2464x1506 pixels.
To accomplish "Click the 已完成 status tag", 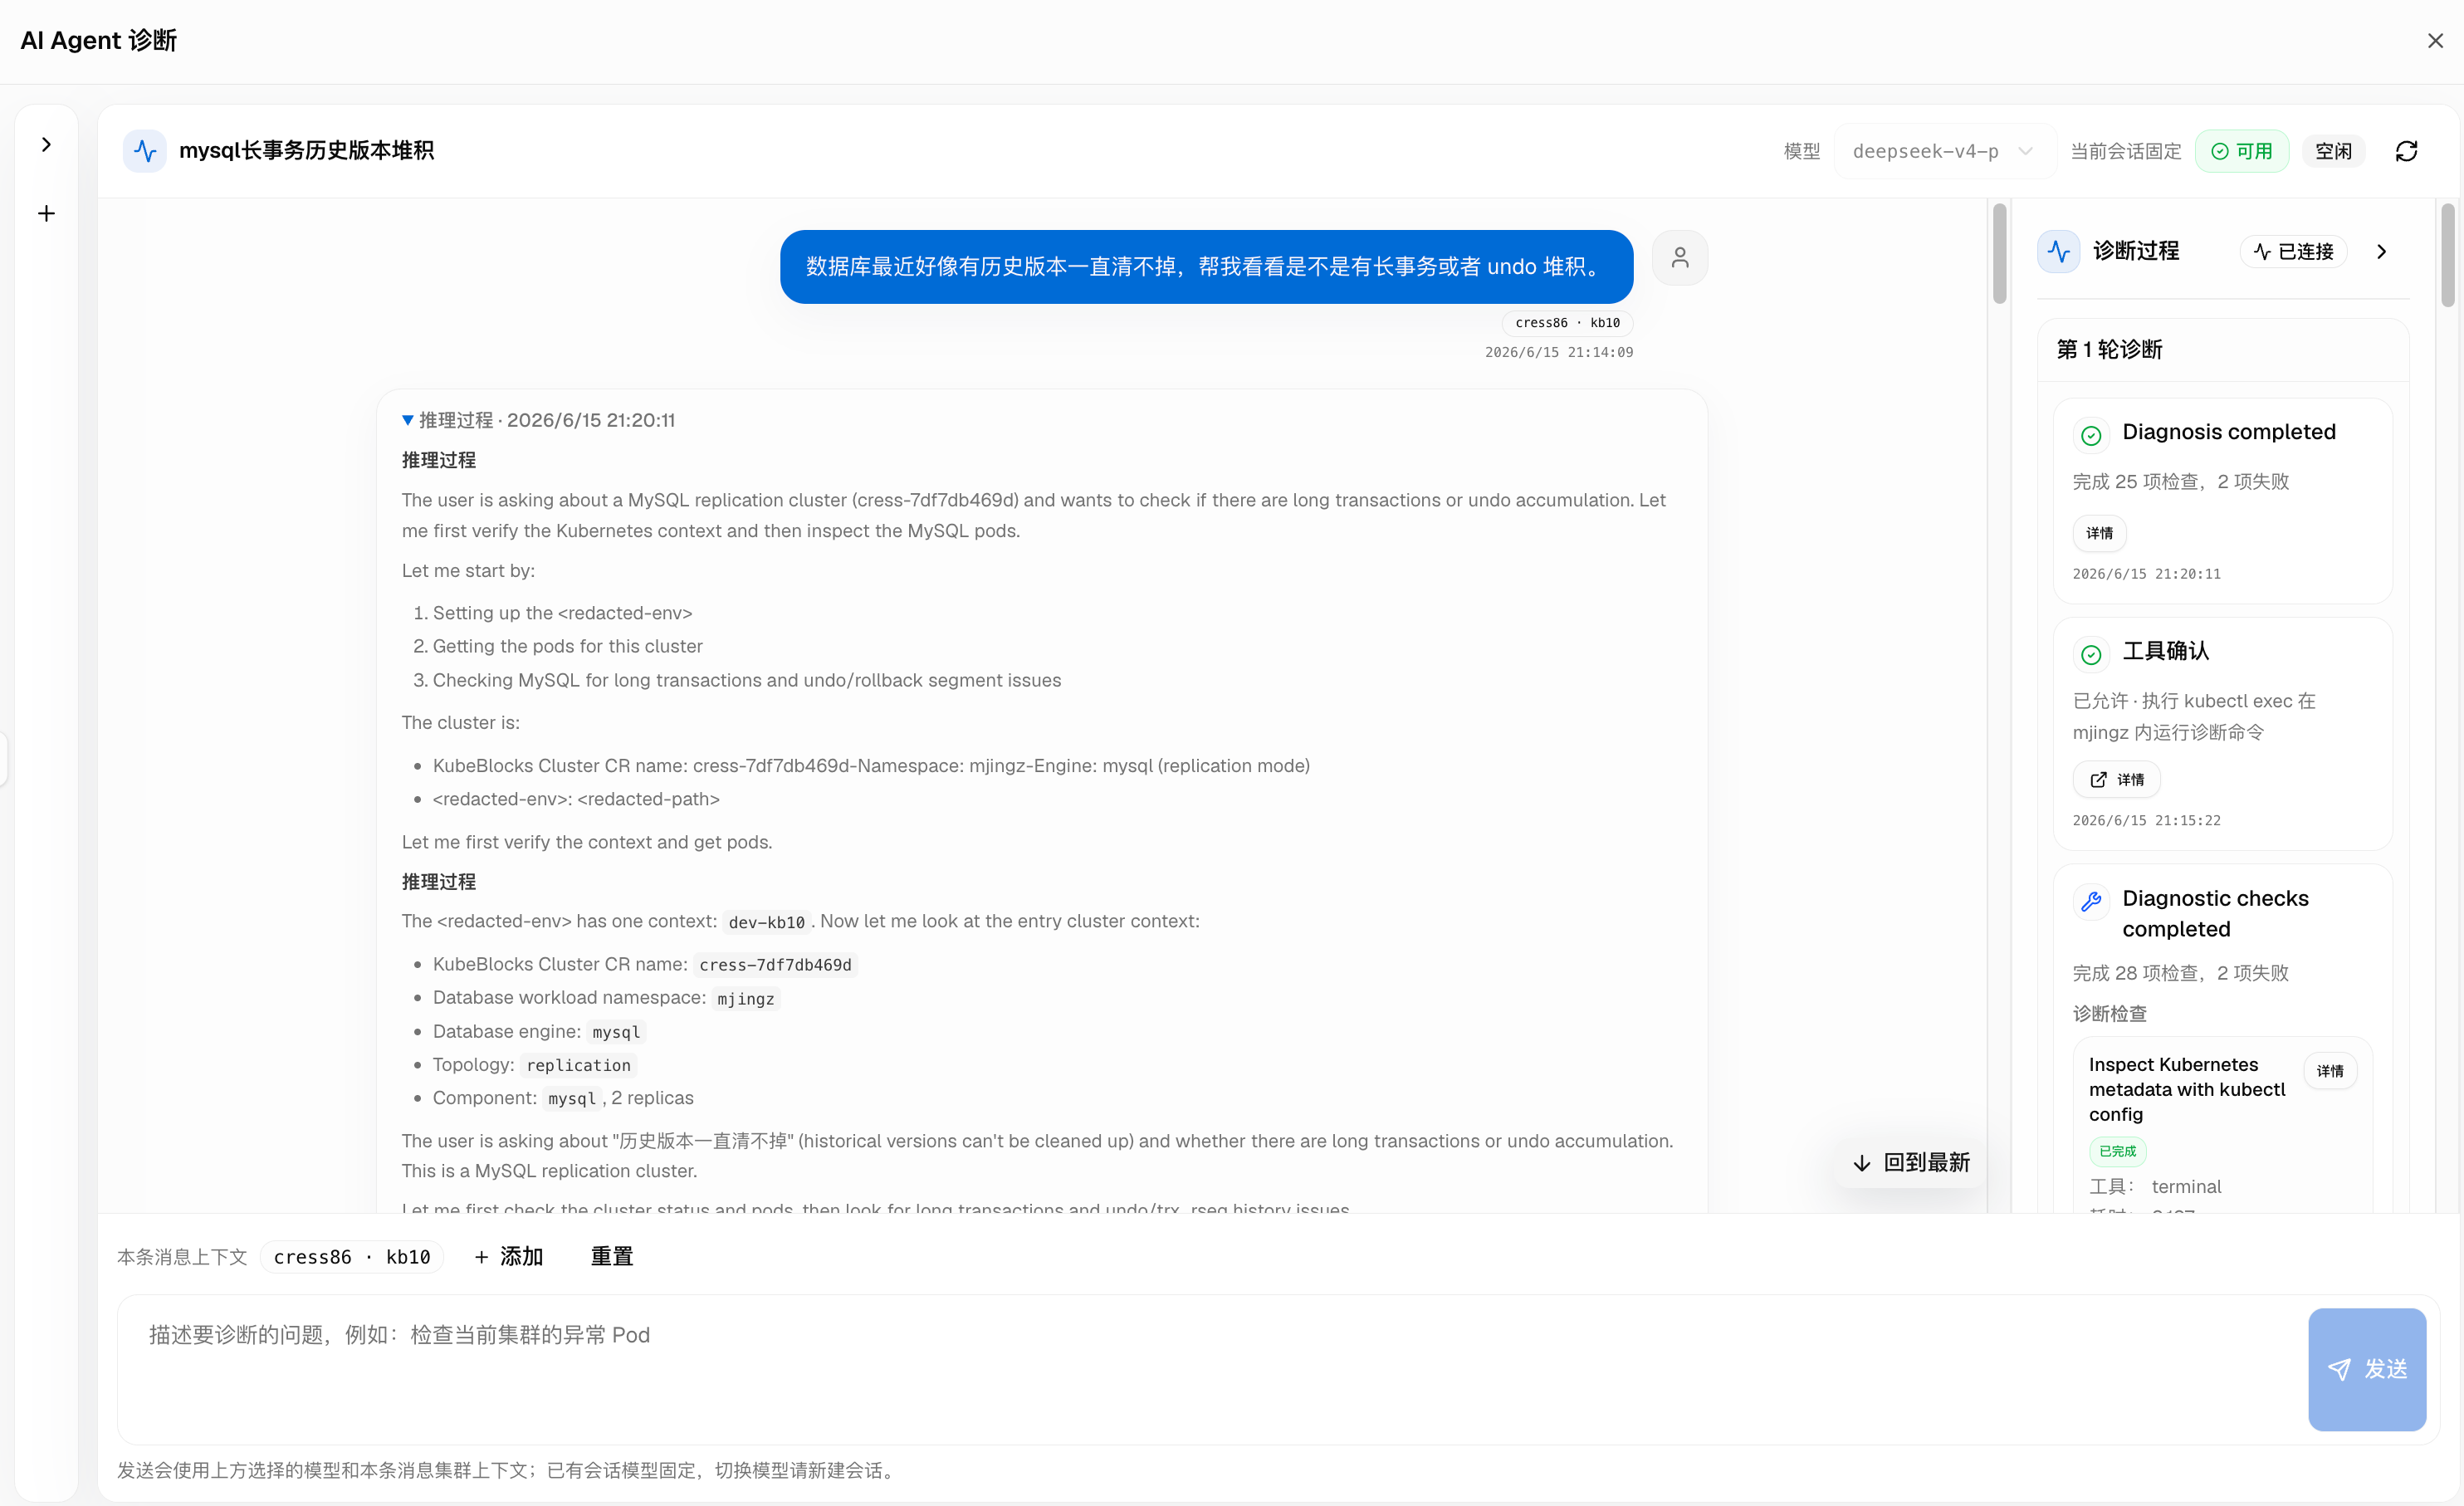I will 2117,1152.
